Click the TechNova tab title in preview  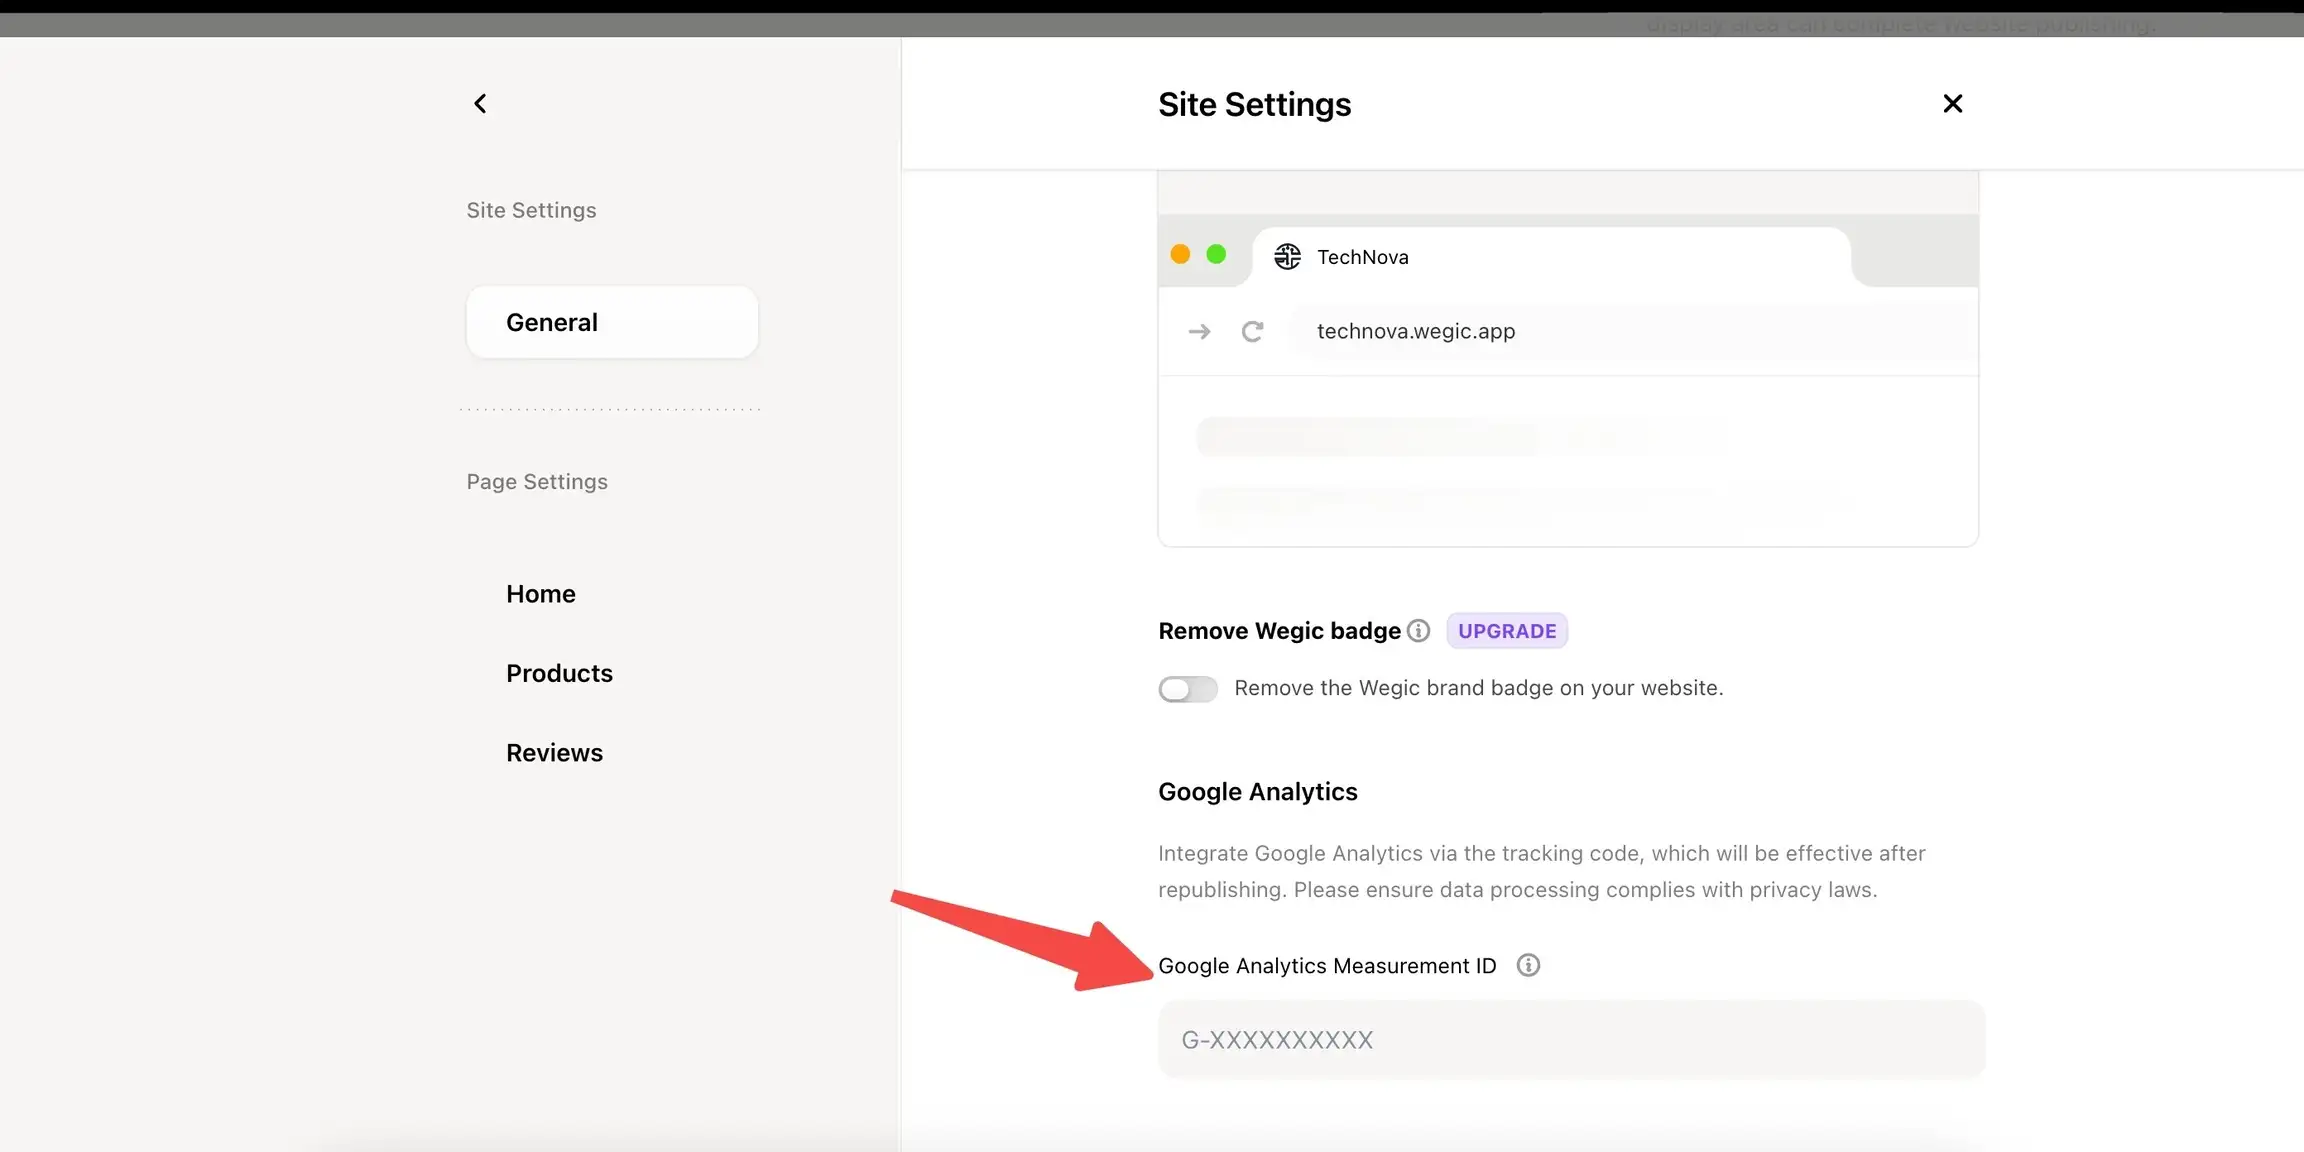point(1363,257)
